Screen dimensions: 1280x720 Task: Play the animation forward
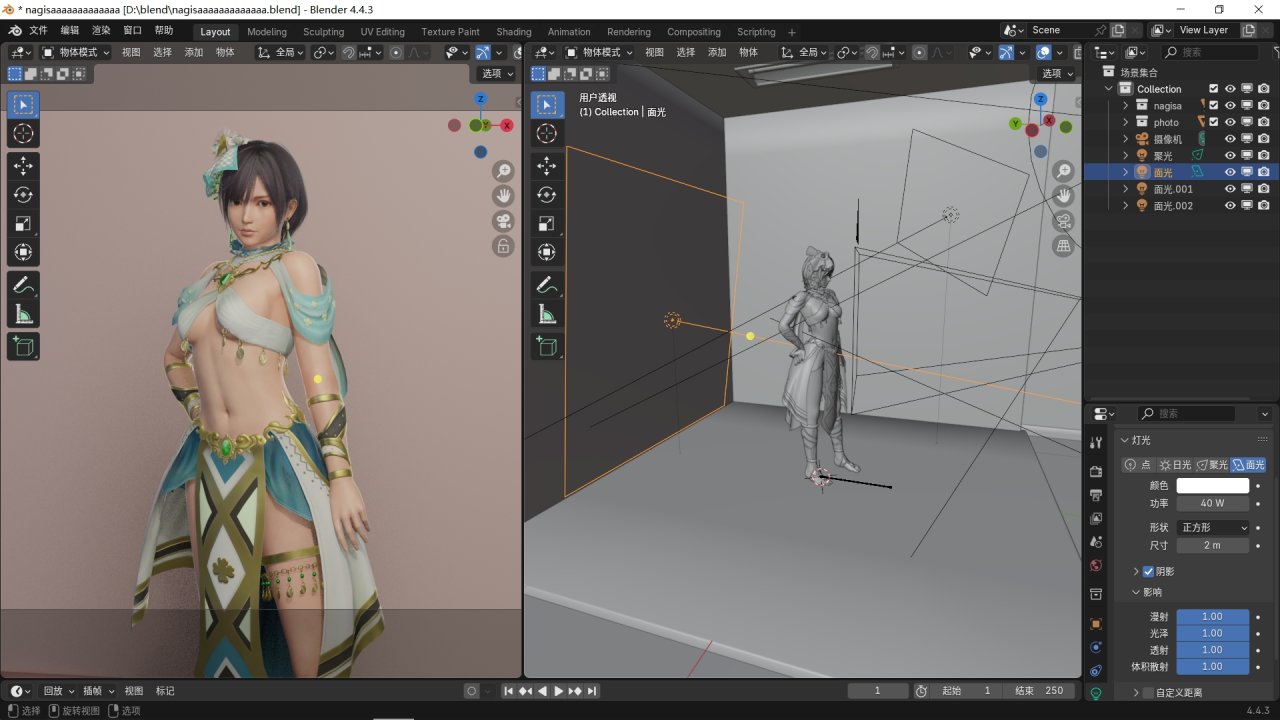pyautogui.click(x=559, y=691)
